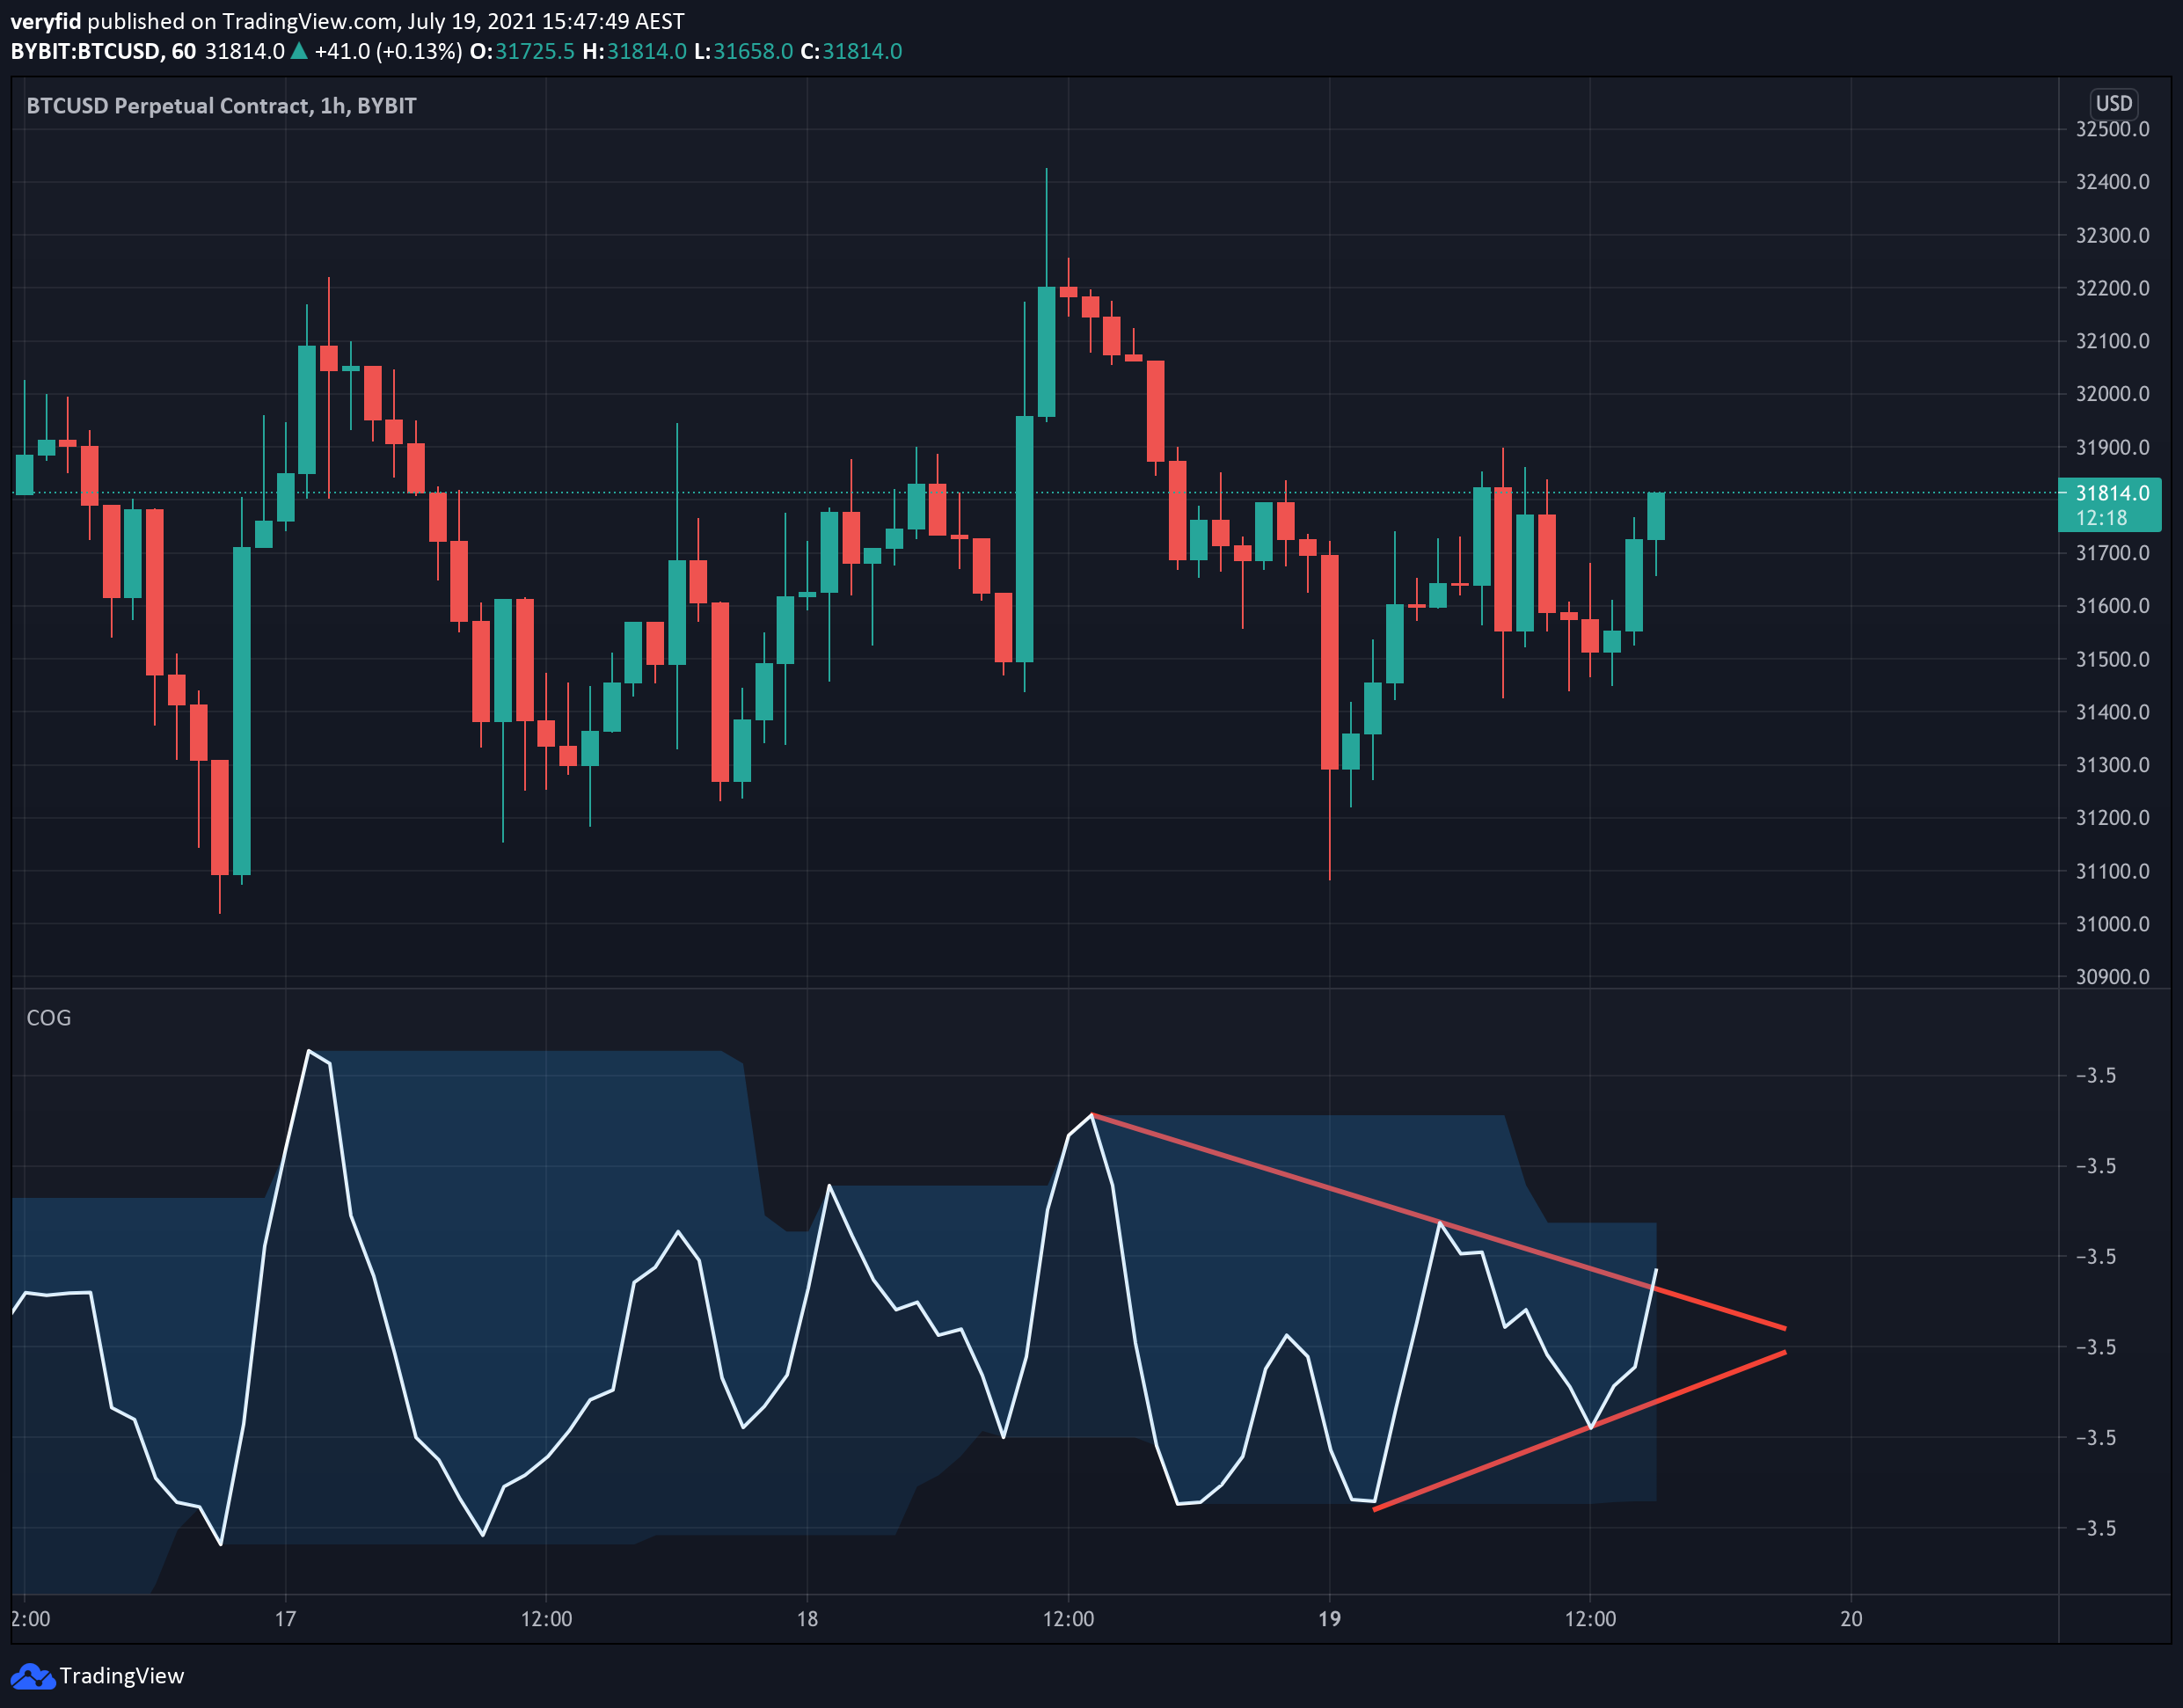
Task: Click the +41.0 (+0.13%) change text
Action: [388, 52]
